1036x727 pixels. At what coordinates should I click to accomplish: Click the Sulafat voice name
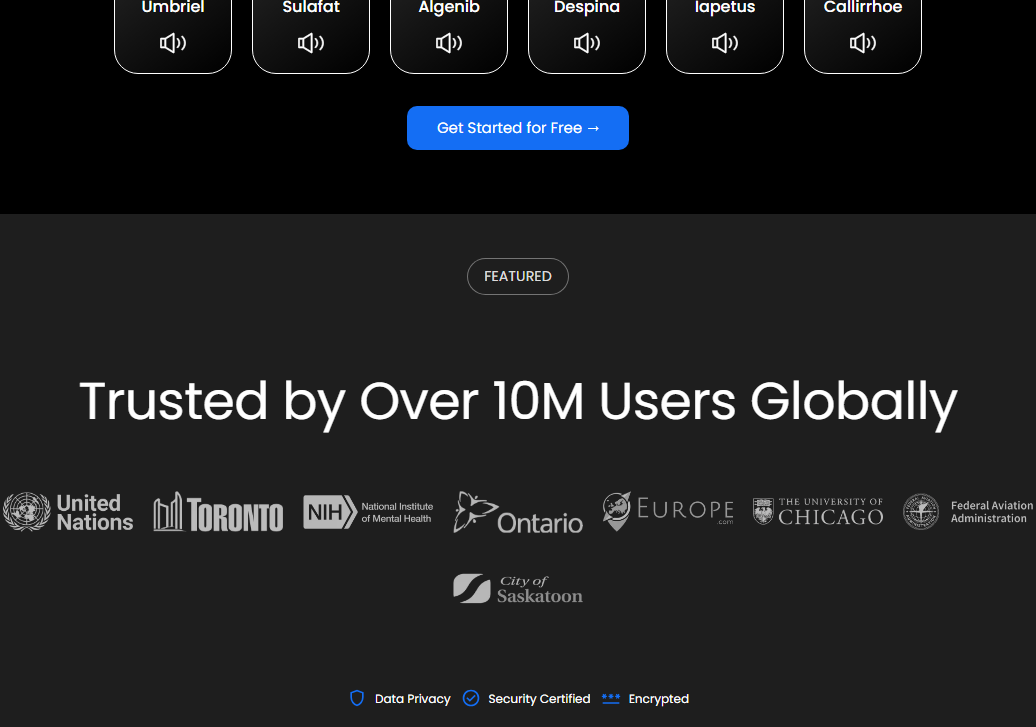[x=311, y=7]
